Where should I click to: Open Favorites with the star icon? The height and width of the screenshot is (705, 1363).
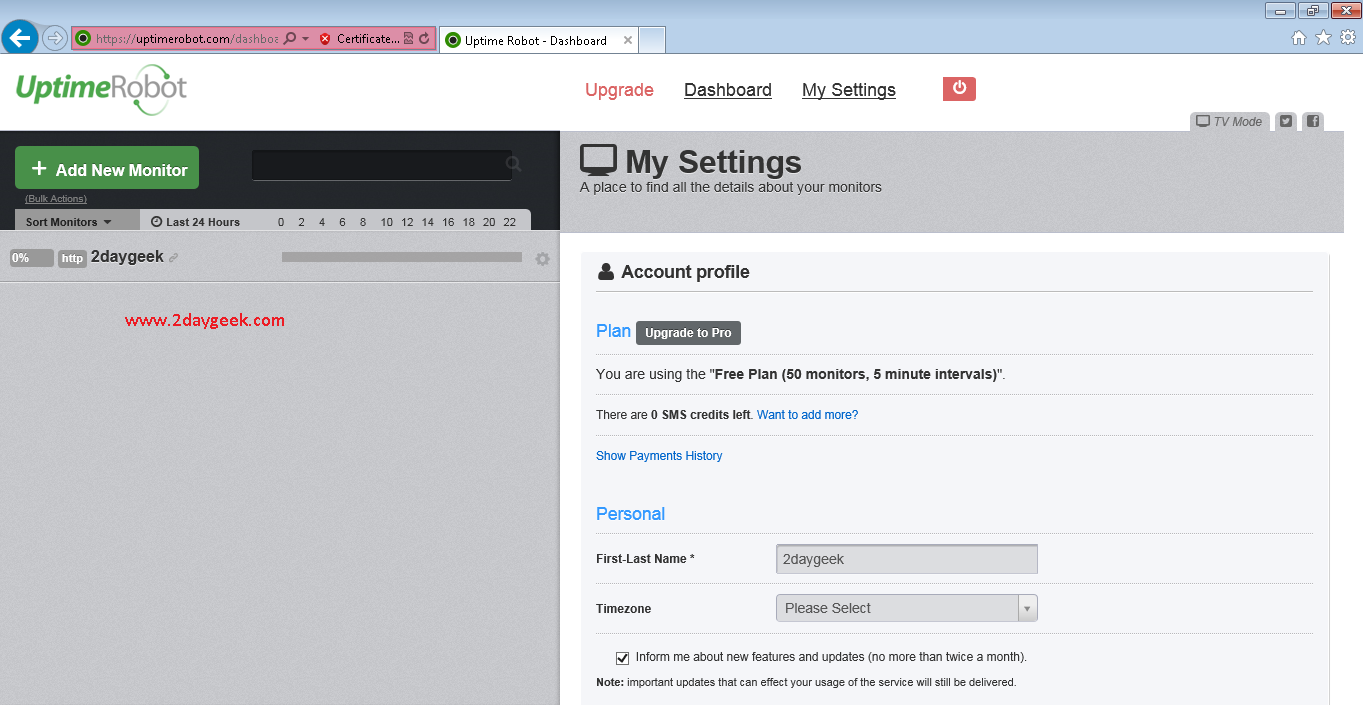1323,38
